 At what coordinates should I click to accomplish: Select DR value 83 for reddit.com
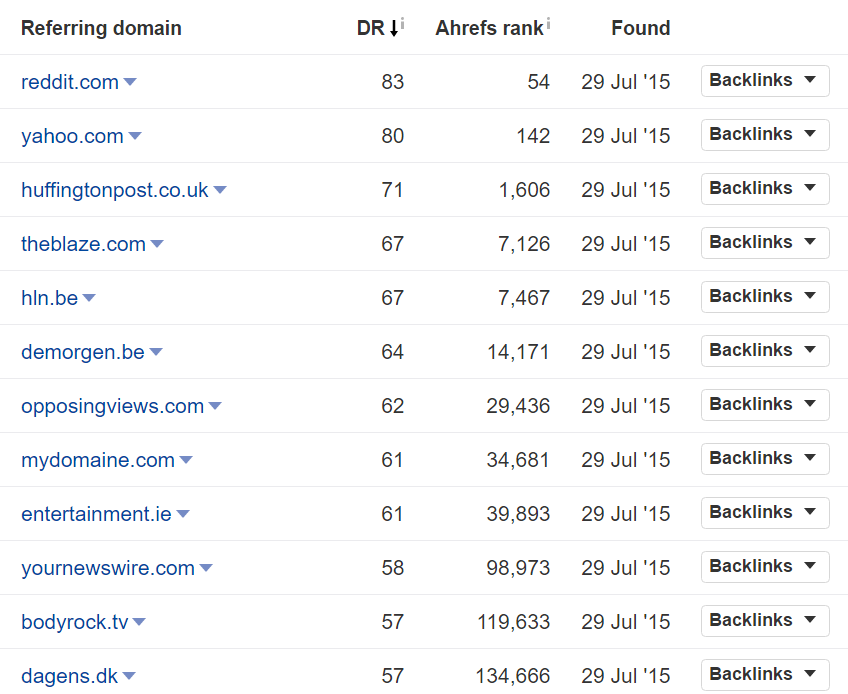tap(393, 82)
